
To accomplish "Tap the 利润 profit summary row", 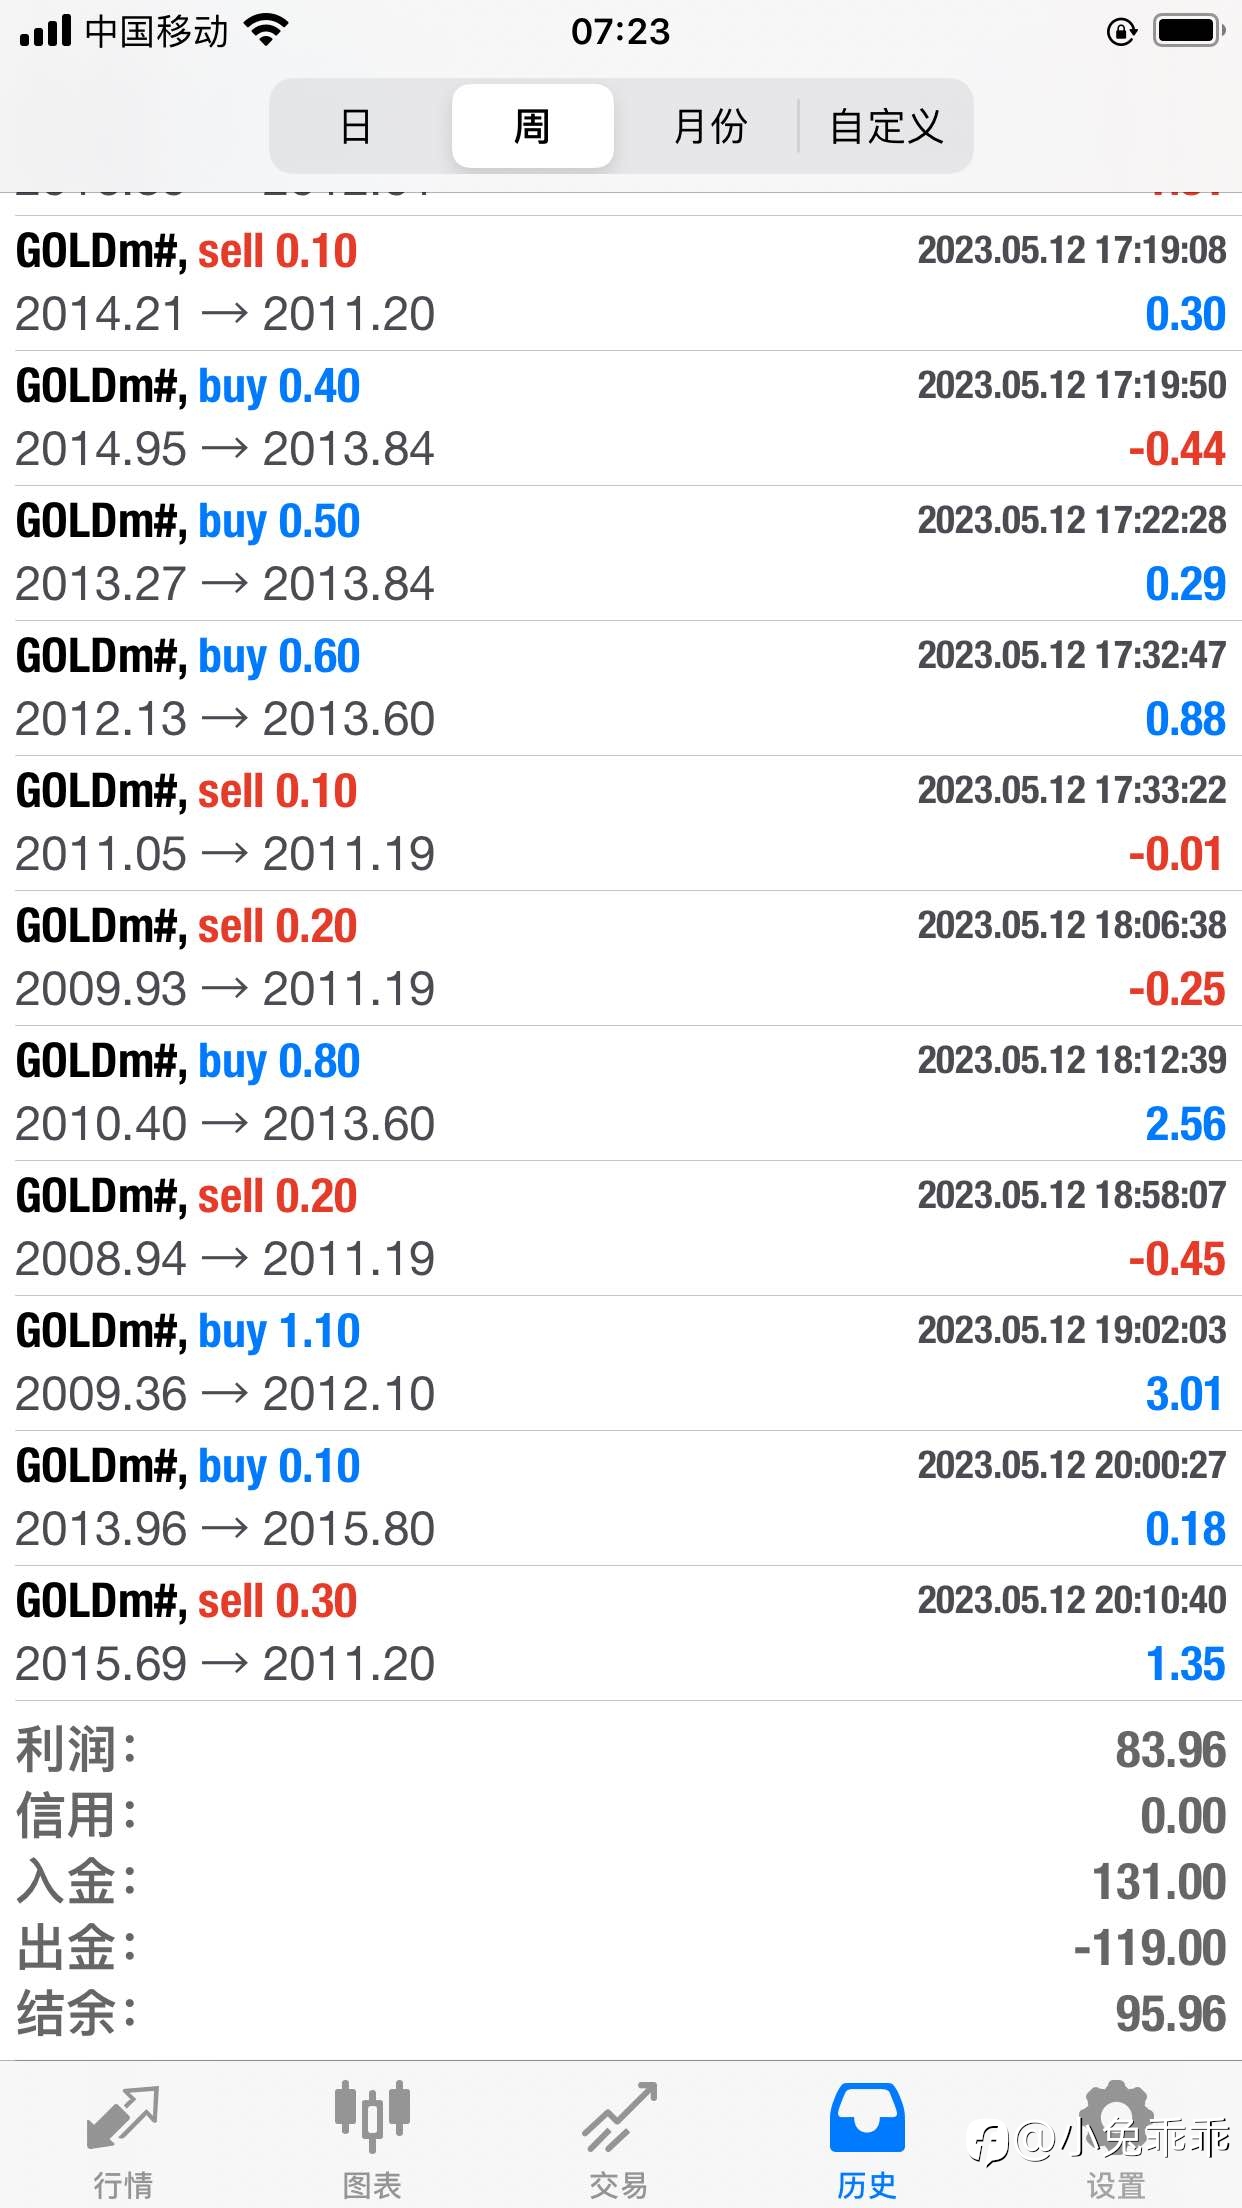I will pos(621,1750).
